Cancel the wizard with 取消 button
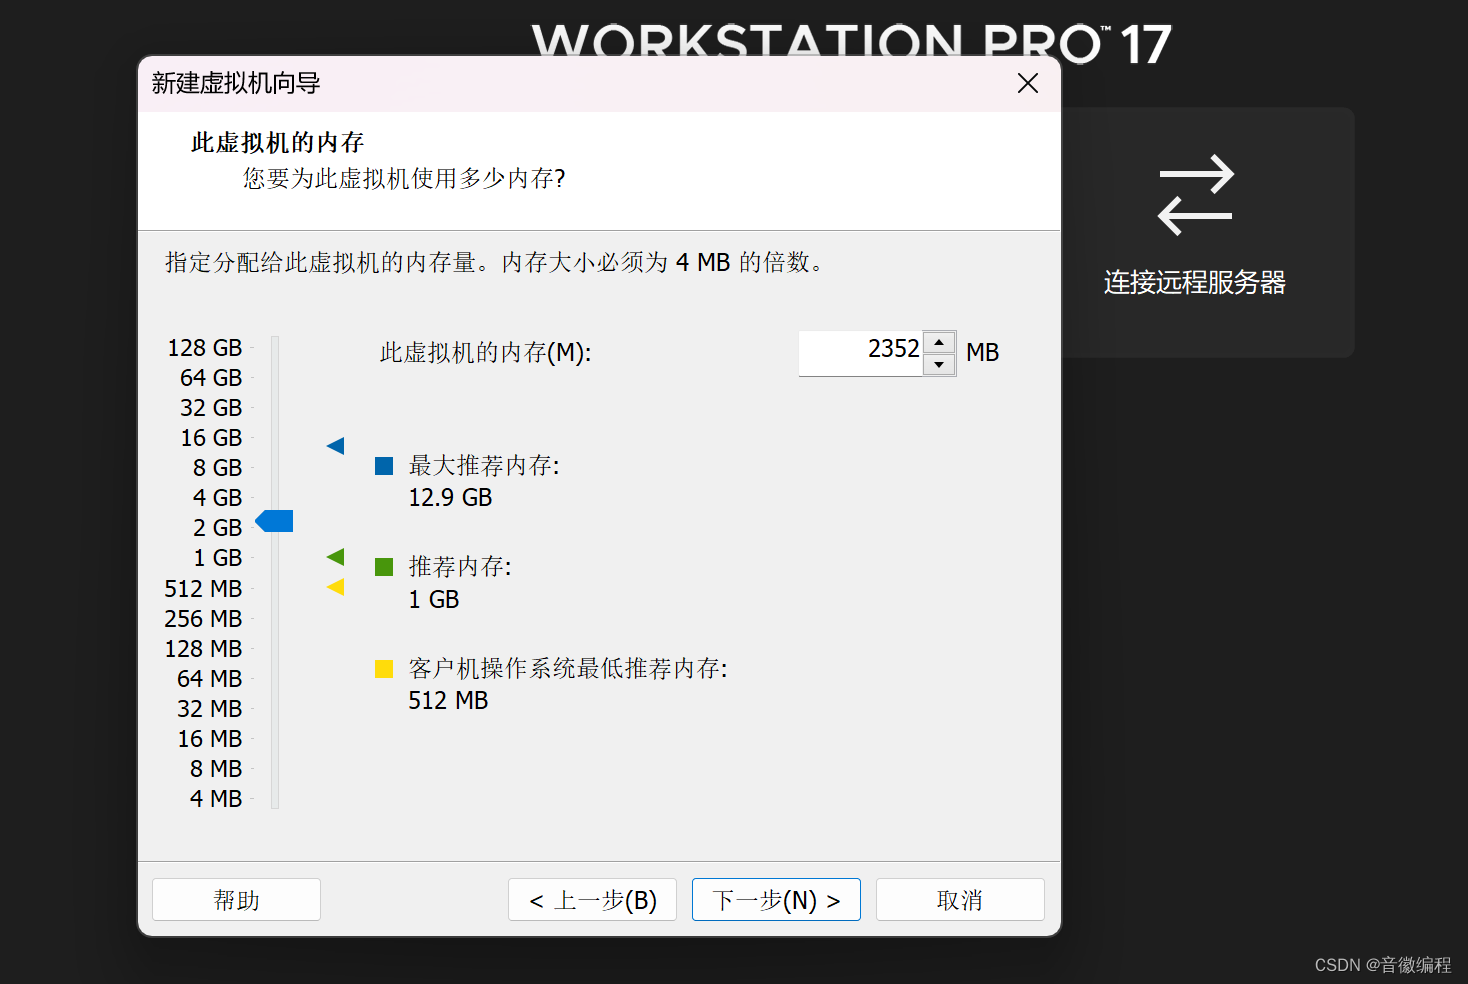 960,900
